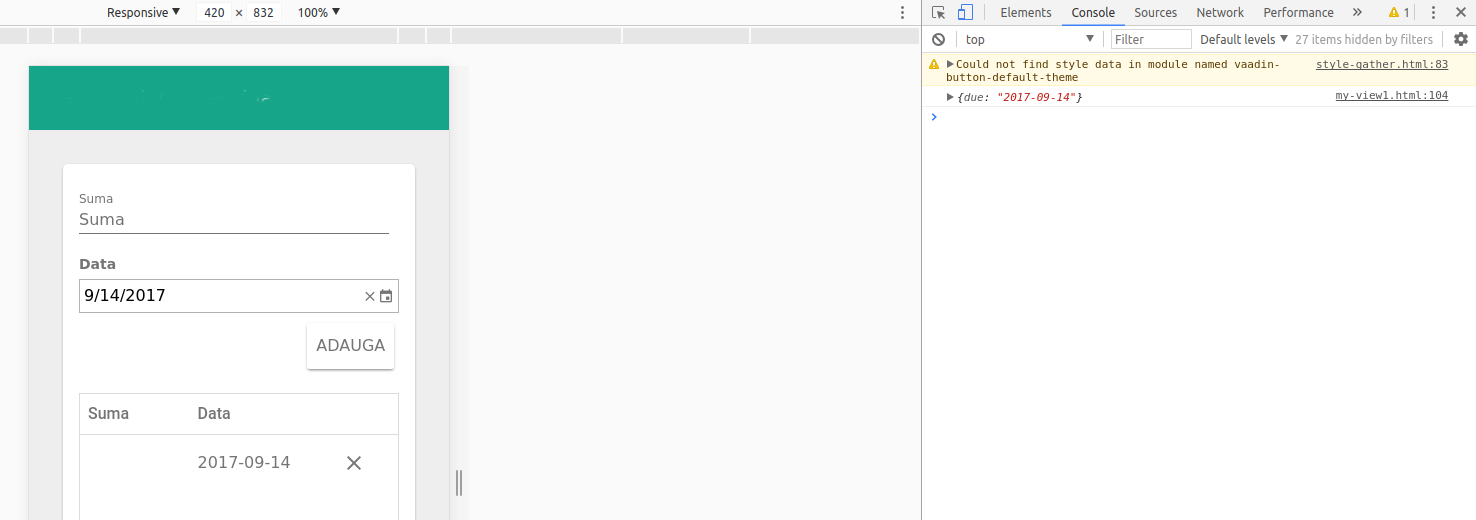
Task: Expand the logged due object
Action: tap(950, 97)
